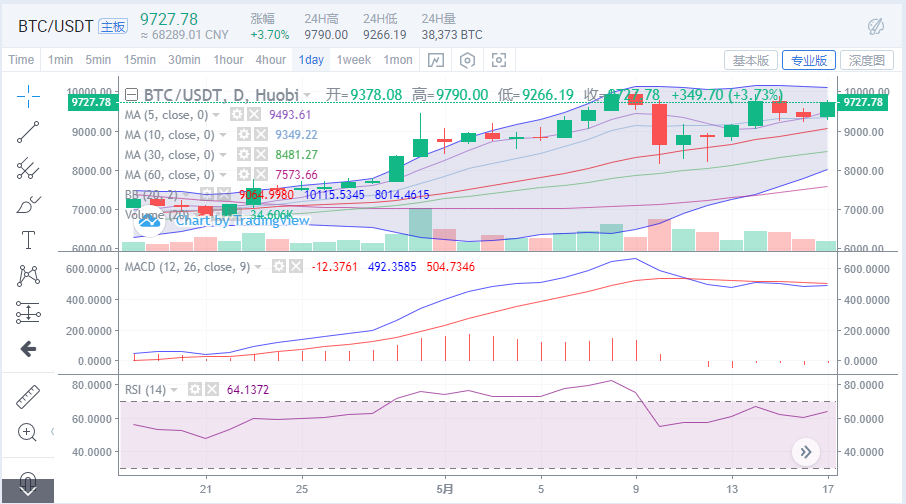This screenshot has width=906, height=504.
Task: Open the 深度图 depth chart
Action: [867, 61]
